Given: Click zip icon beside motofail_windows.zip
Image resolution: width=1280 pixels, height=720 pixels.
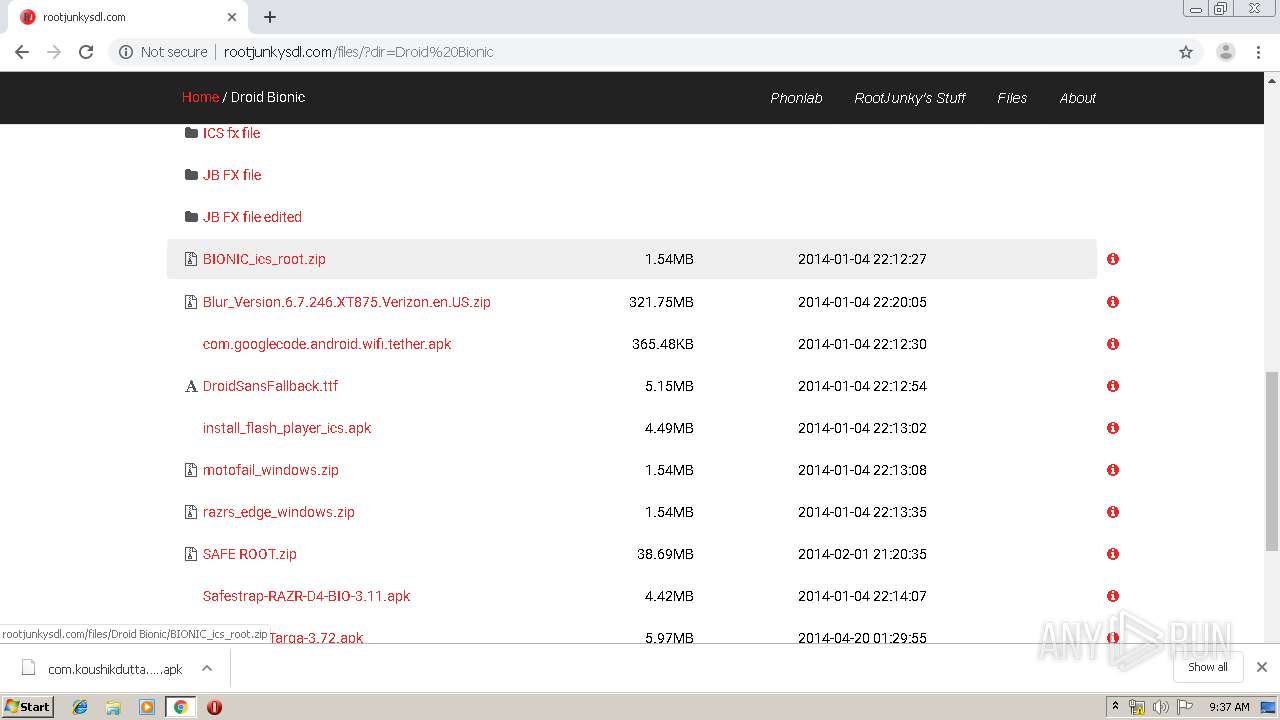Looking at the screenshot, I should pos(191,470).
